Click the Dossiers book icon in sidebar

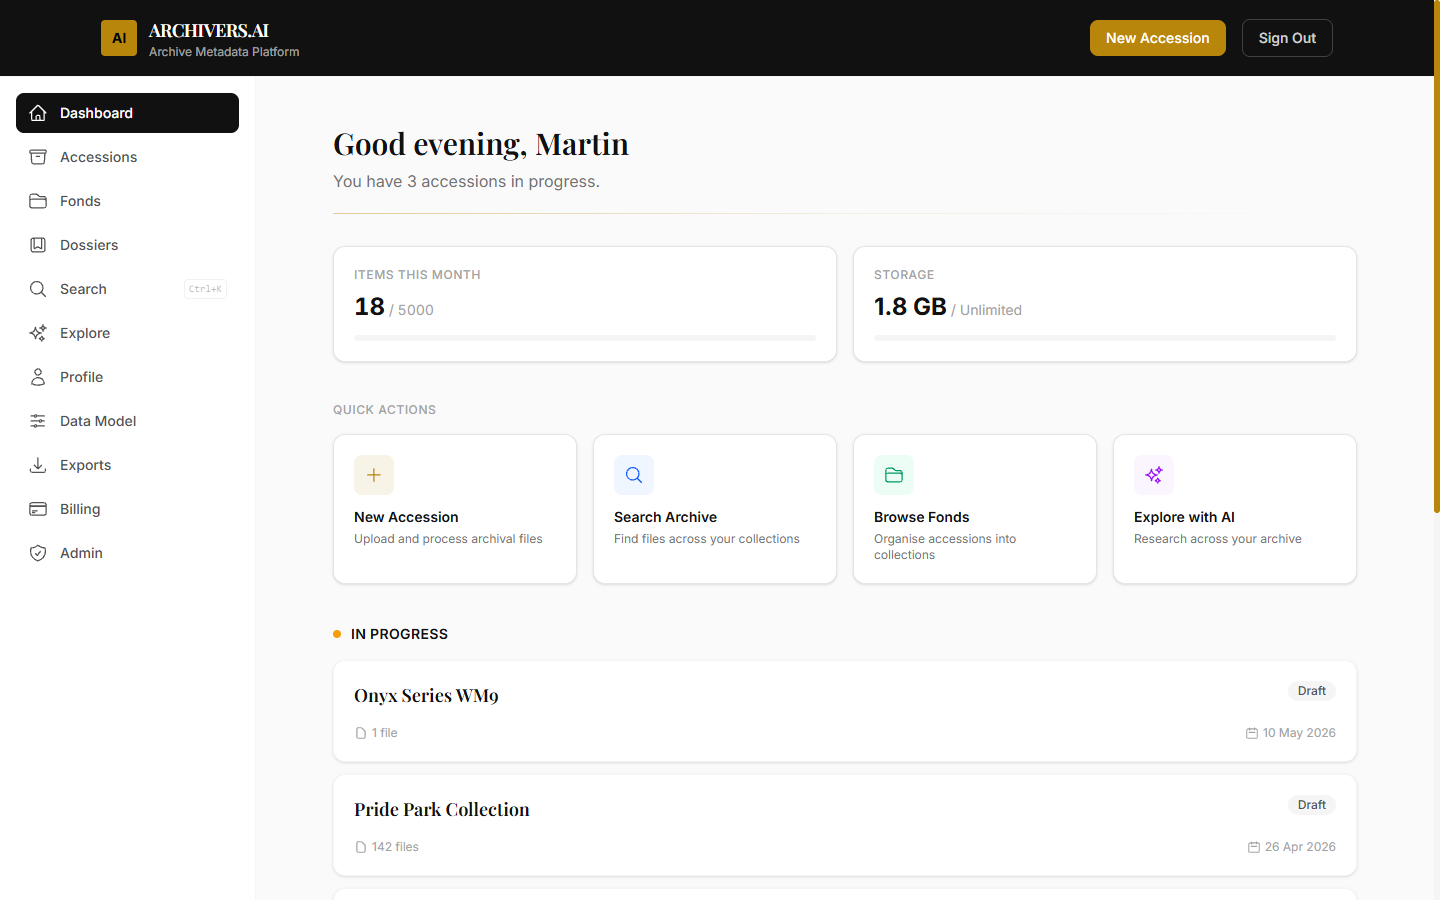pyautogui.click(x=38, y=245)
